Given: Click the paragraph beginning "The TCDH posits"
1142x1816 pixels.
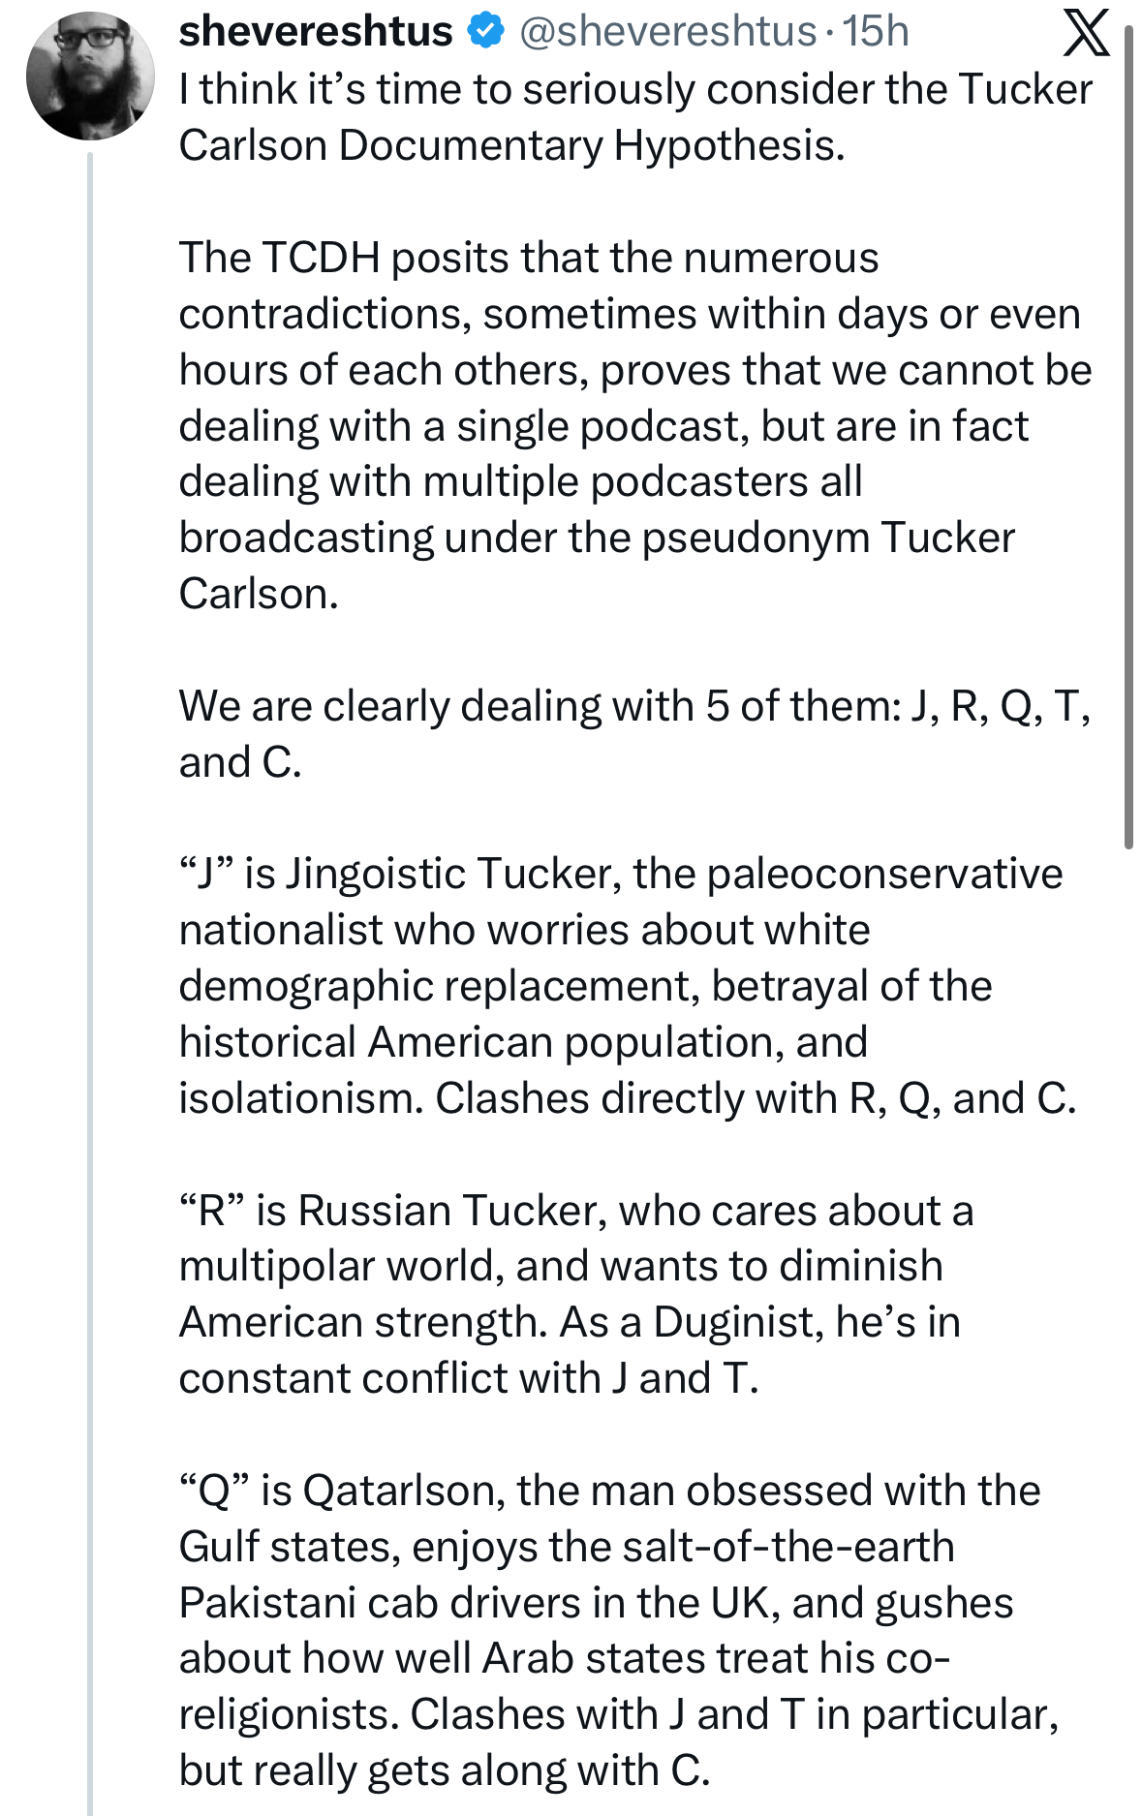Looking at the screenshot, I should (635, 425).
